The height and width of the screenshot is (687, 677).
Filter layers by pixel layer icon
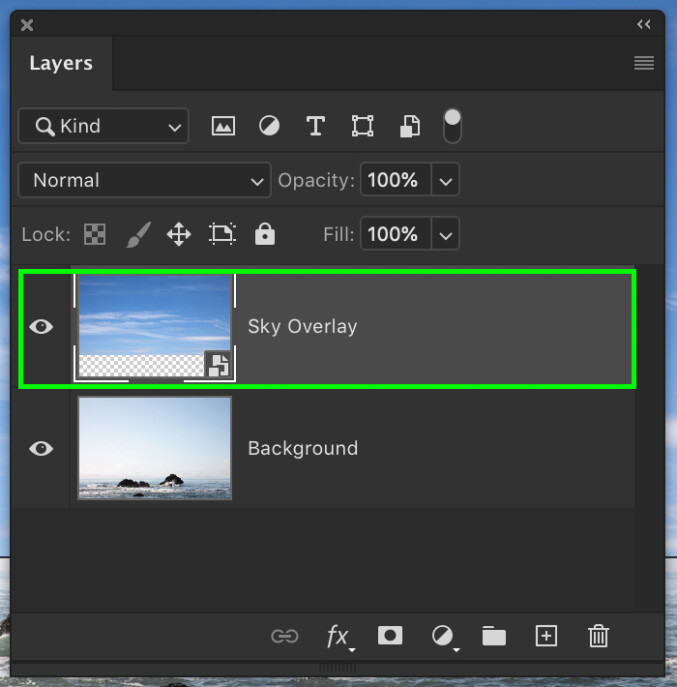click(x=223, y=126)
